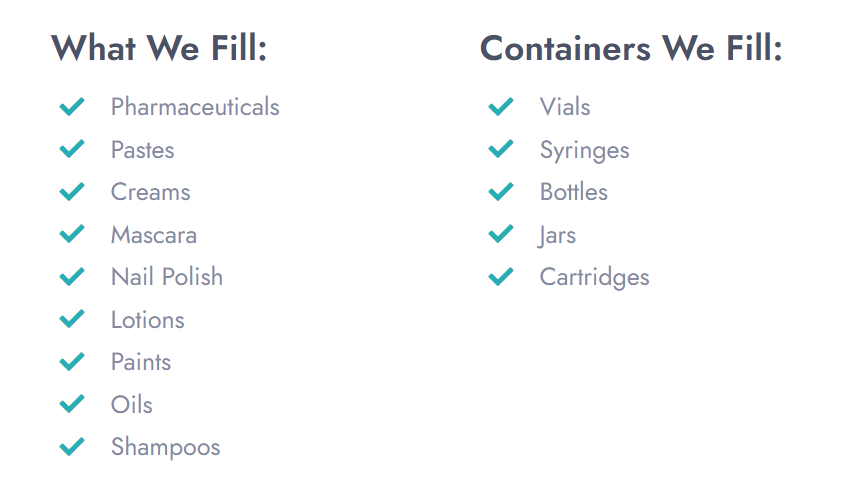This screenshot has height=504, width=845.
Task: Click the Containers We Fill heading
Action: [x=631, y=48]
